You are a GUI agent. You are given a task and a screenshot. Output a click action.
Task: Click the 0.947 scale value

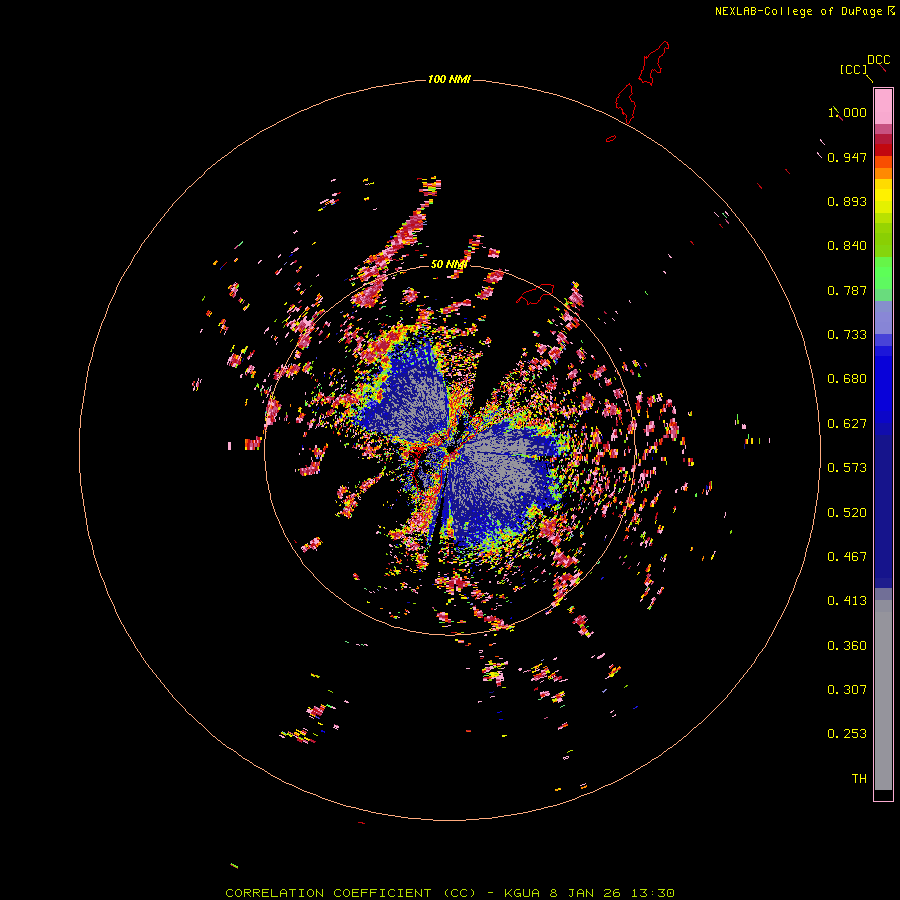[x=847, y=157]
